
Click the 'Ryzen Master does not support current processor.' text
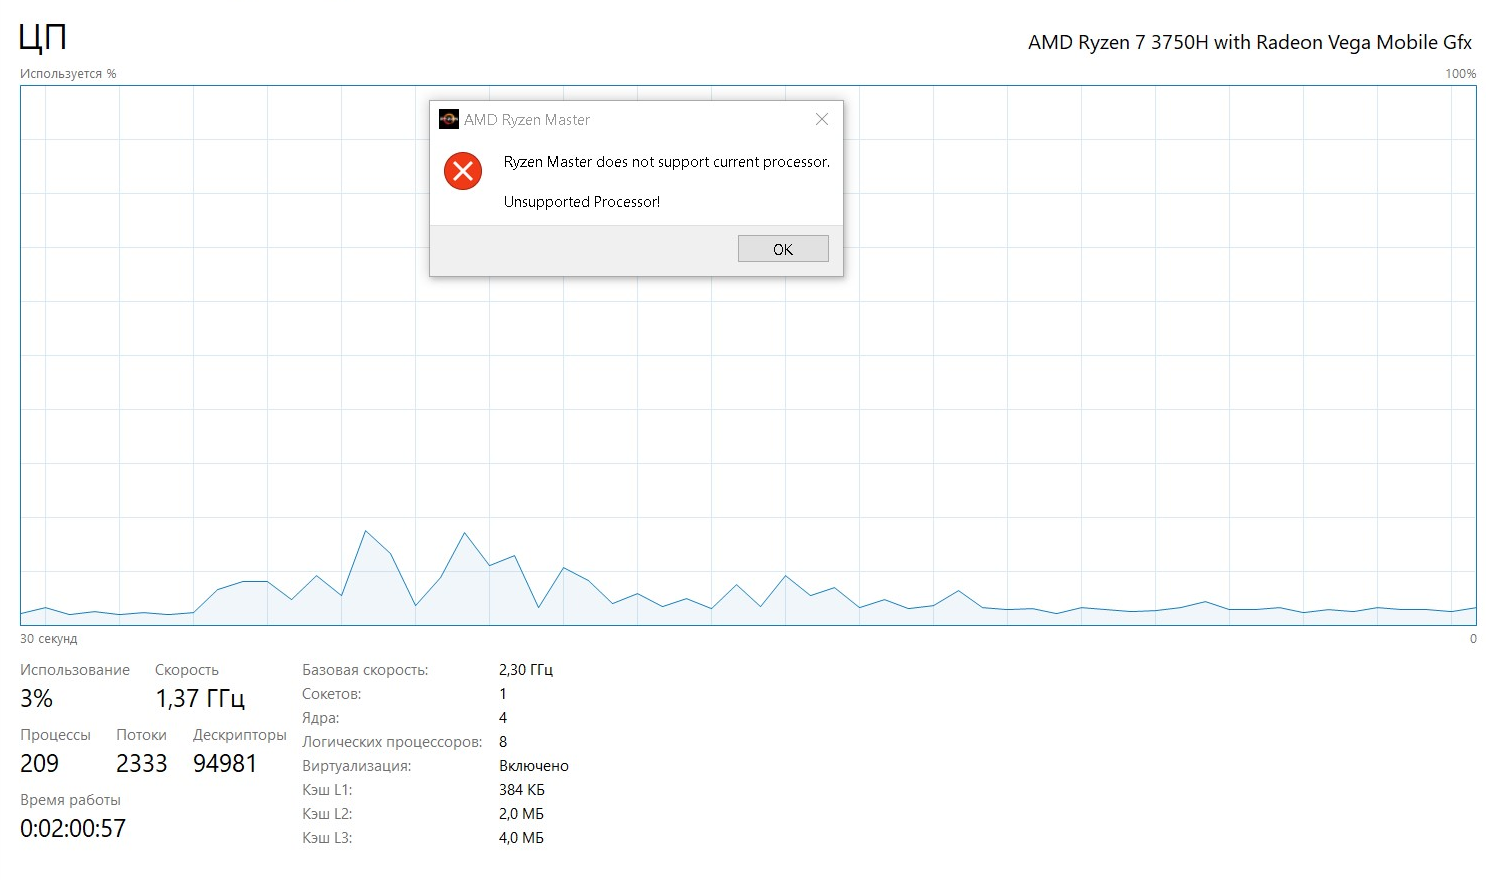667,162
